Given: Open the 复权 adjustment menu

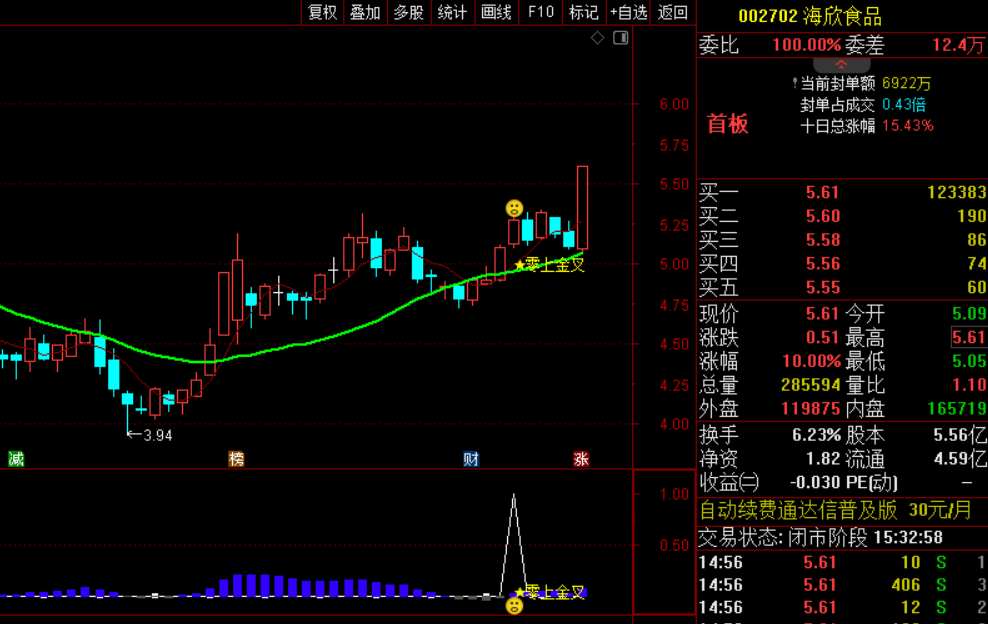Looking at the screenshot, I should [323, 12].
